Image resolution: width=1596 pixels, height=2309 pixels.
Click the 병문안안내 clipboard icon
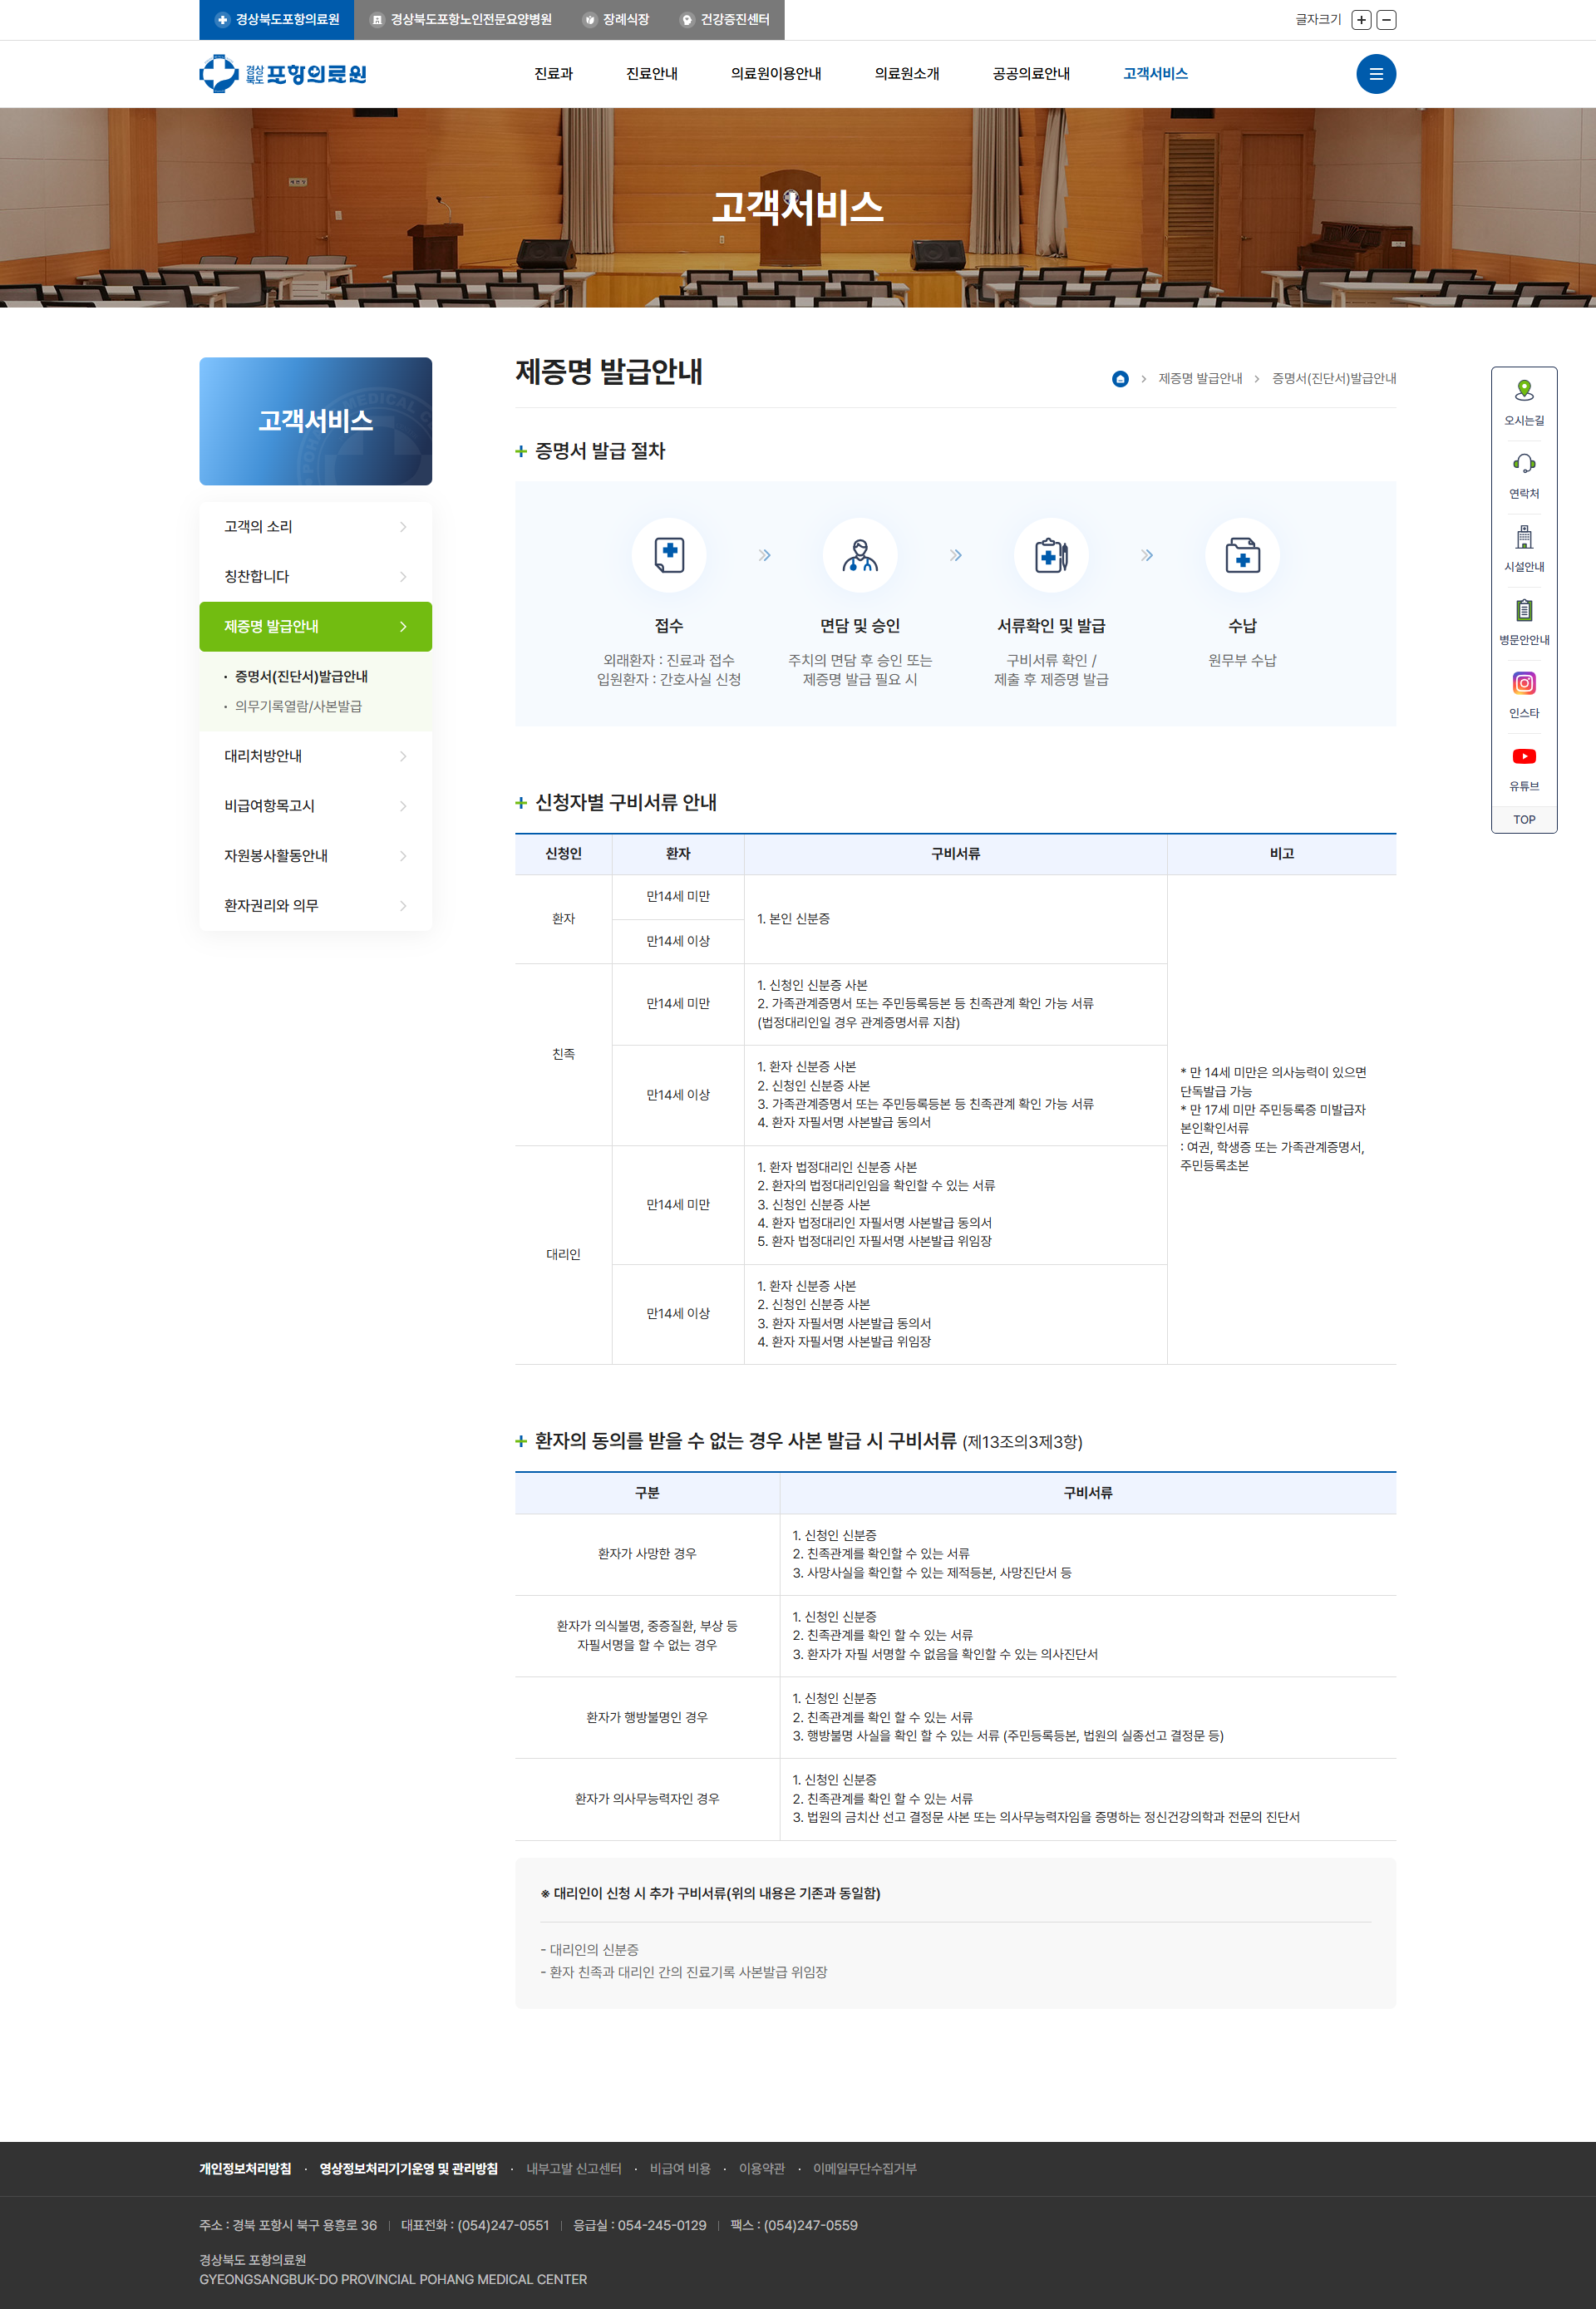[x=1523, y=610]
